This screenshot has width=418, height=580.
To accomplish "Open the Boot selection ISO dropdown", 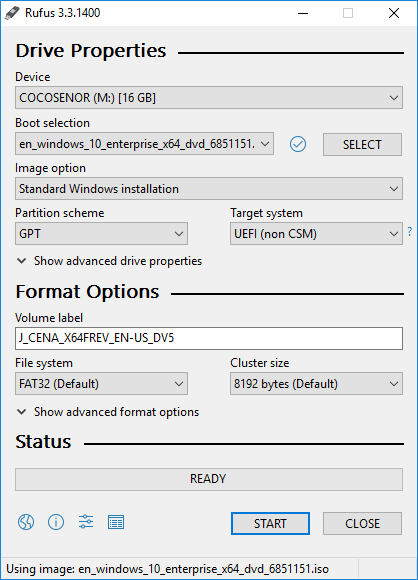I will tap(144, 144).
